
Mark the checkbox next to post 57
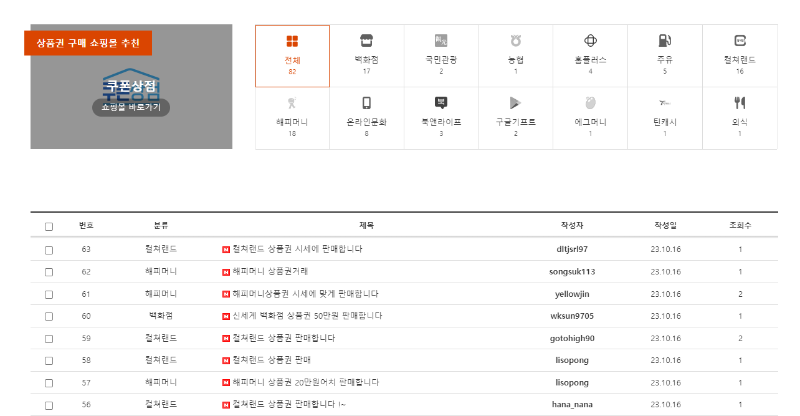click(49, 383)
